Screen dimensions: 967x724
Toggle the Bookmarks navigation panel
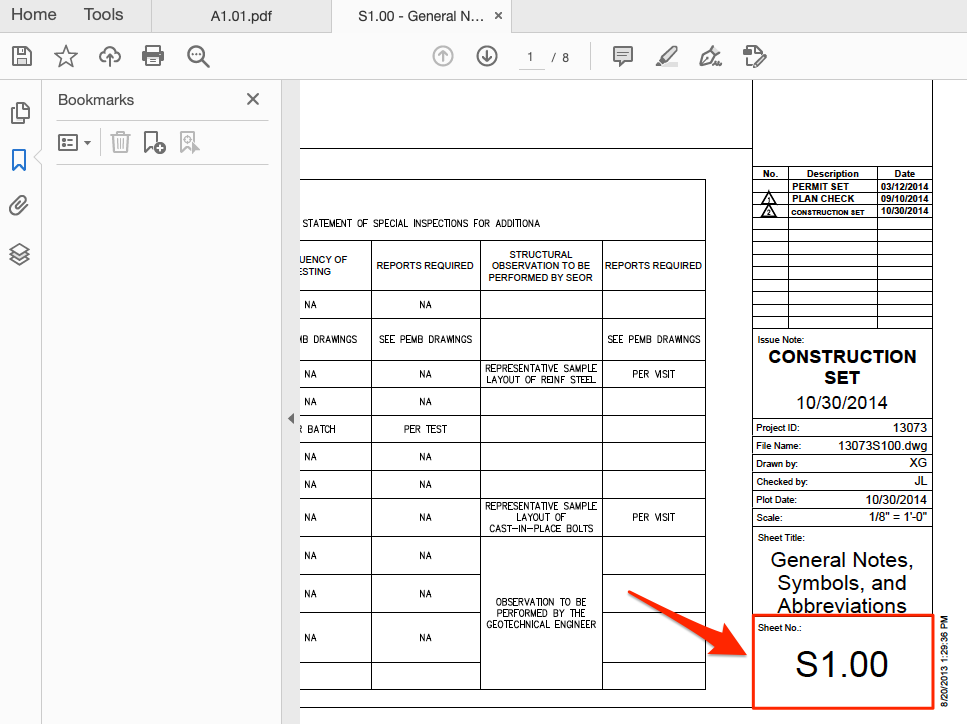click(x=20, y=160)
